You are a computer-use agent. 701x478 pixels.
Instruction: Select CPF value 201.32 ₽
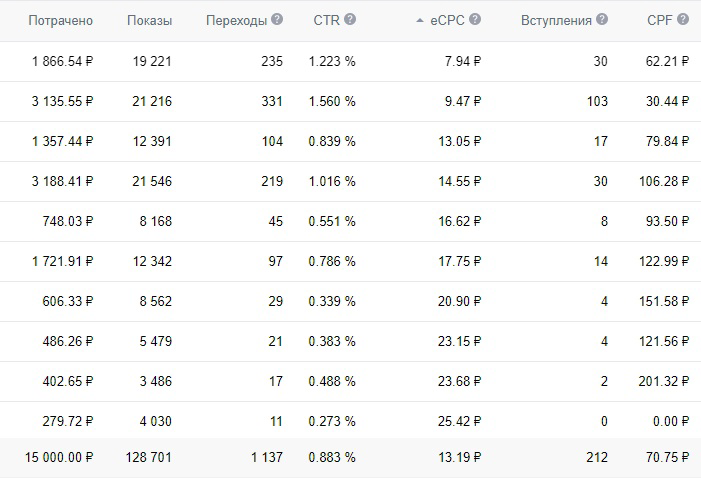coord(664,381)
